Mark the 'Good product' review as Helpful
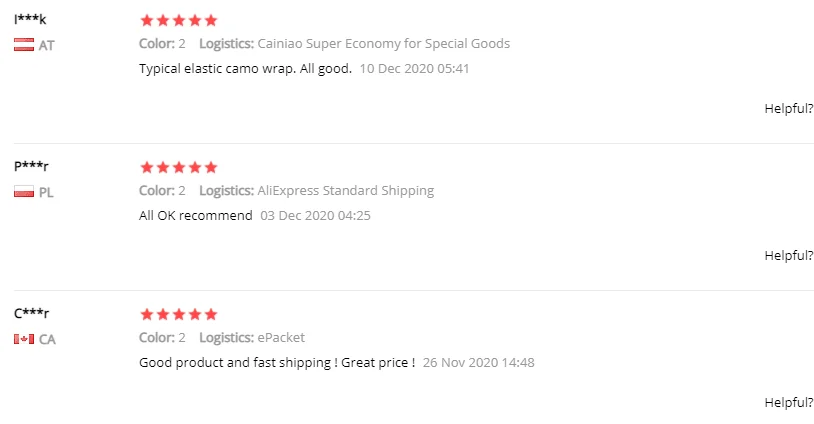Viewport: 814px width, 424px height. pos(788,402)
